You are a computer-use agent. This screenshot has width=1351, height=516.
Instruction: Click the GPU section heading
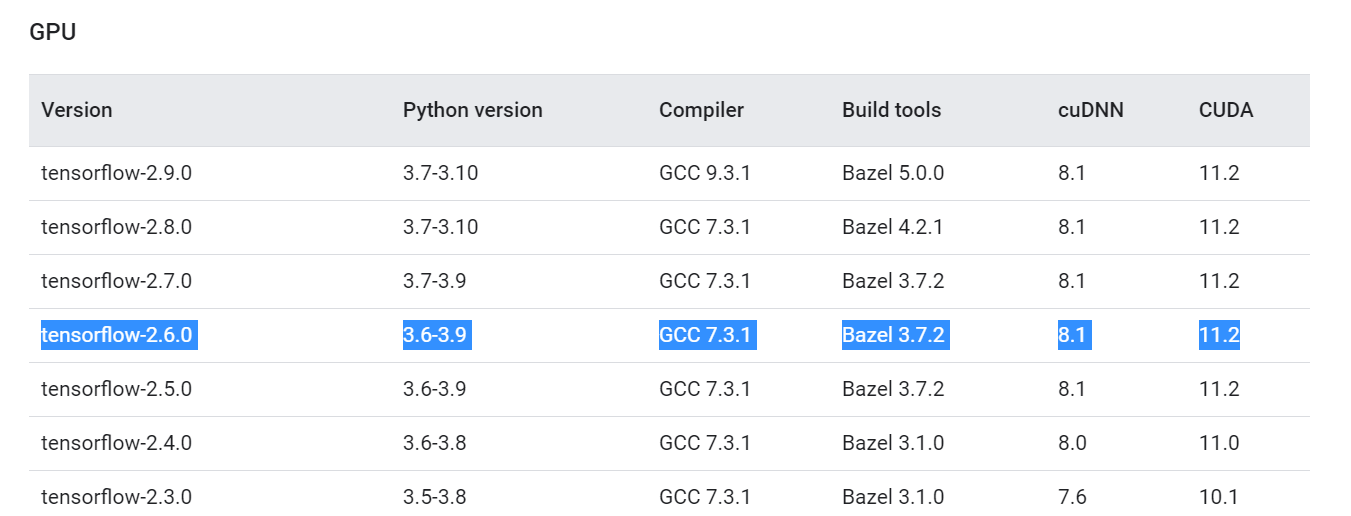(x=53, y=32)
